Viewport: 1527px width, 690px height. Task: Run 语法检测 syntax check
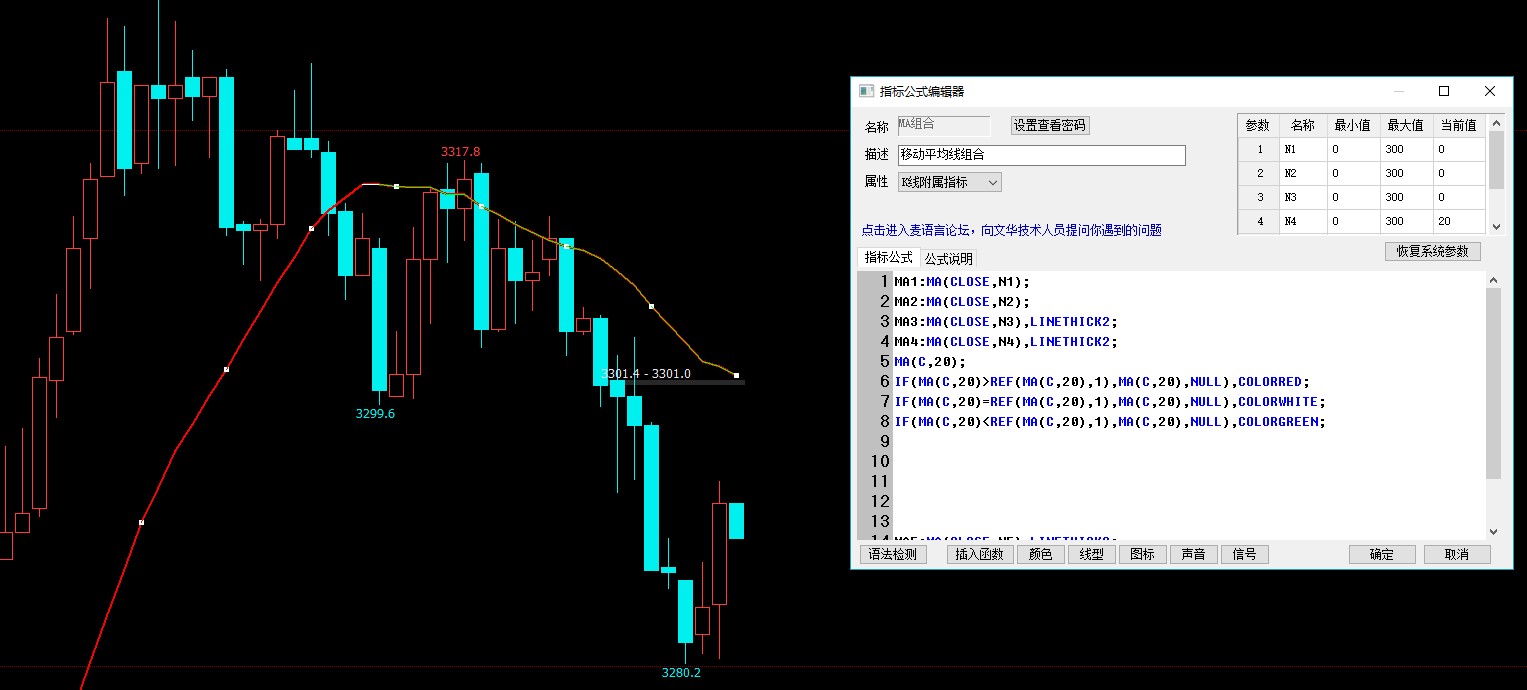[893, 554]
